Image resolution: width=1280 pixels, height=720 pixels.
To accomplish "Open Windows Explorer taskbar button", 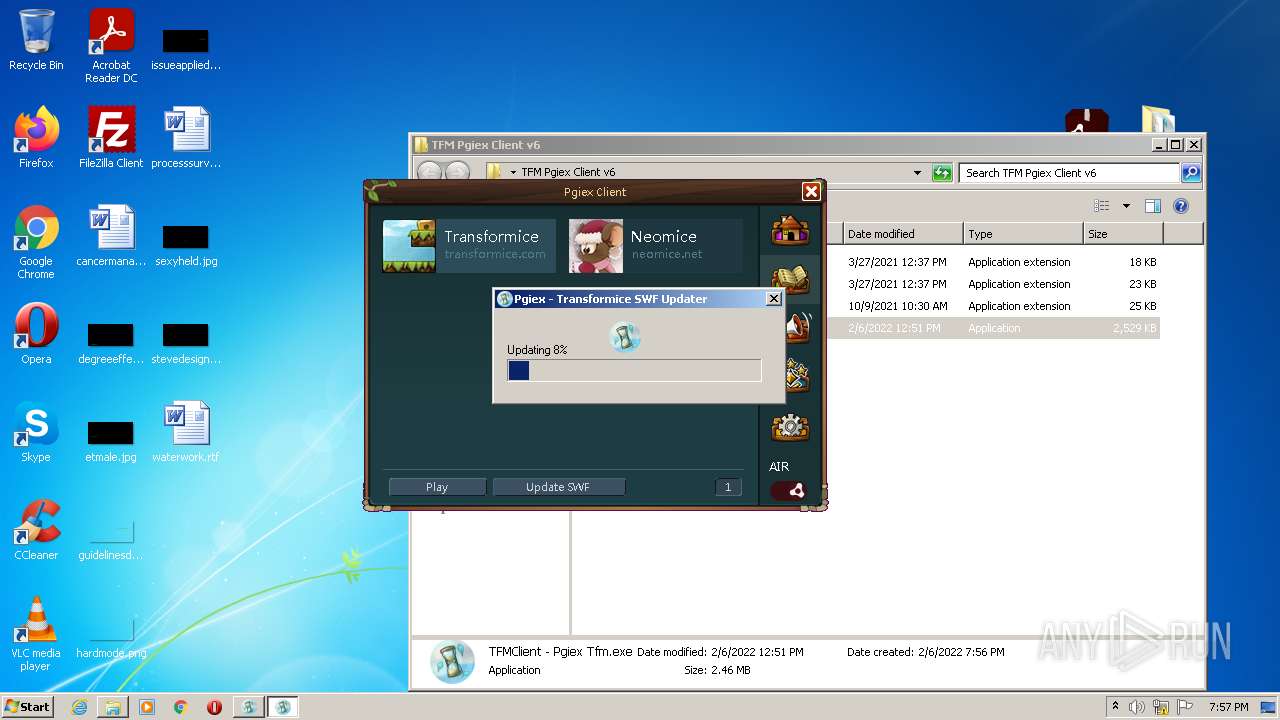I will coord(113,707).
